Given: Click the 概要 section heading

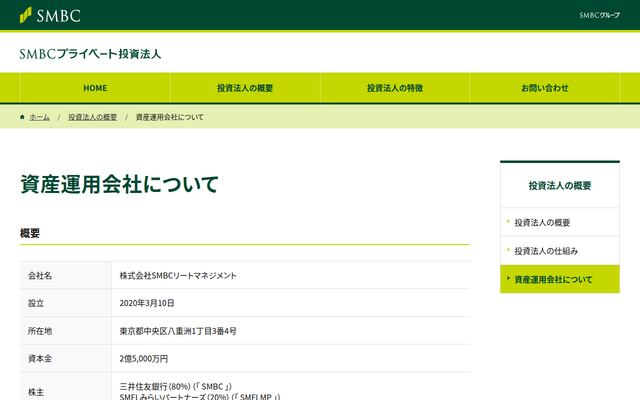Looking at the screenshot, I should [30, 233].
